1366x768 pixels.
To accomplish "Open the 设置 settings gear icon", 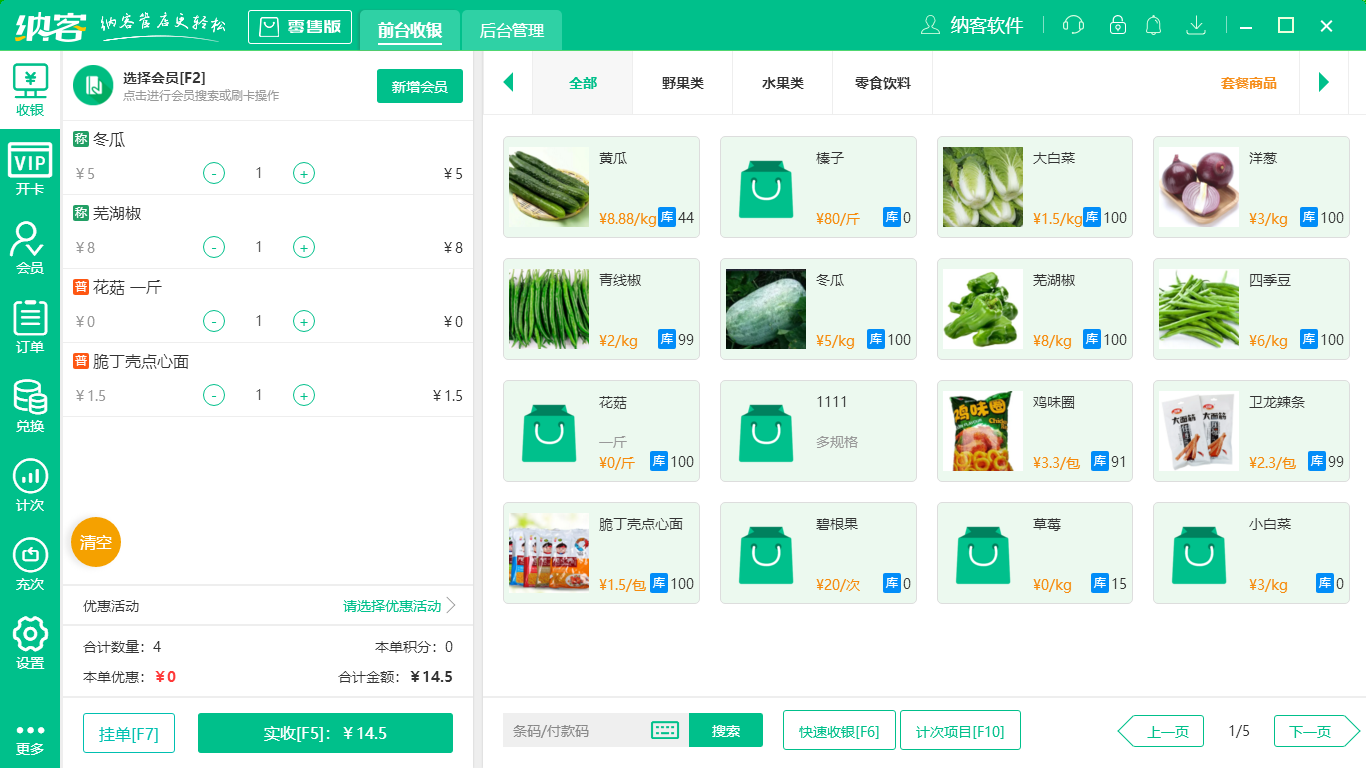I will [x=30, y=643].
